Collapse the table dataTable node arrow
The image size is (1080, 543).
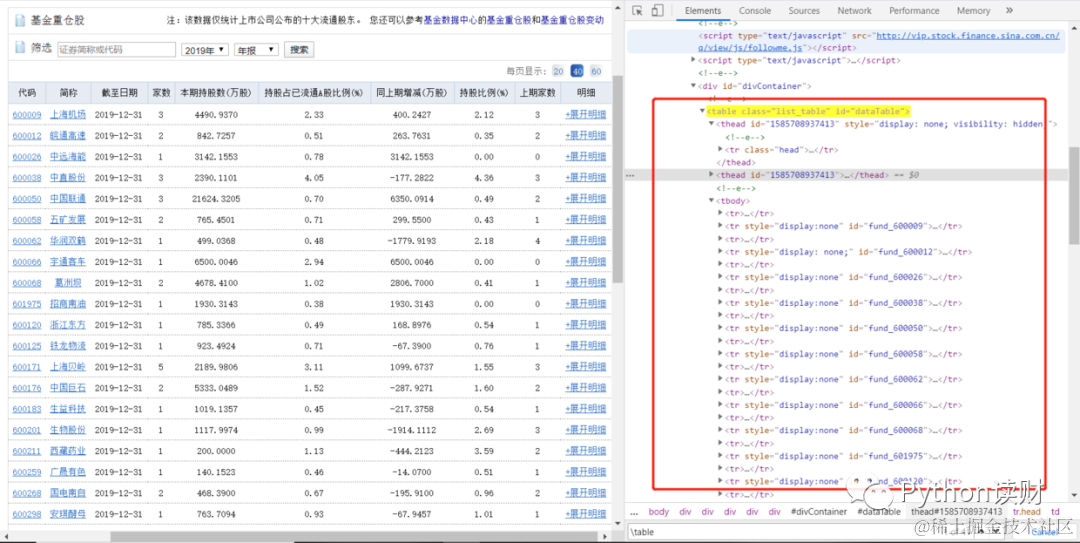(703, 111)
